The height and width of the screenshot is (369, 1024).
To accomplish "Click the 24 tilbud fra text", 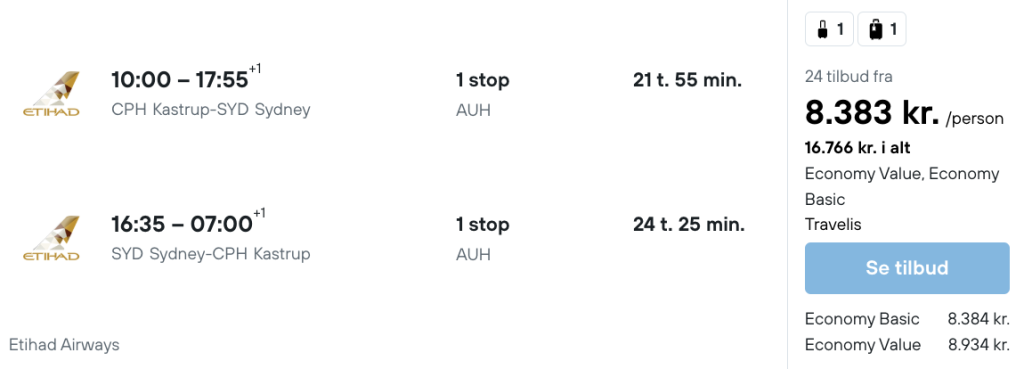I will point(848,77).
